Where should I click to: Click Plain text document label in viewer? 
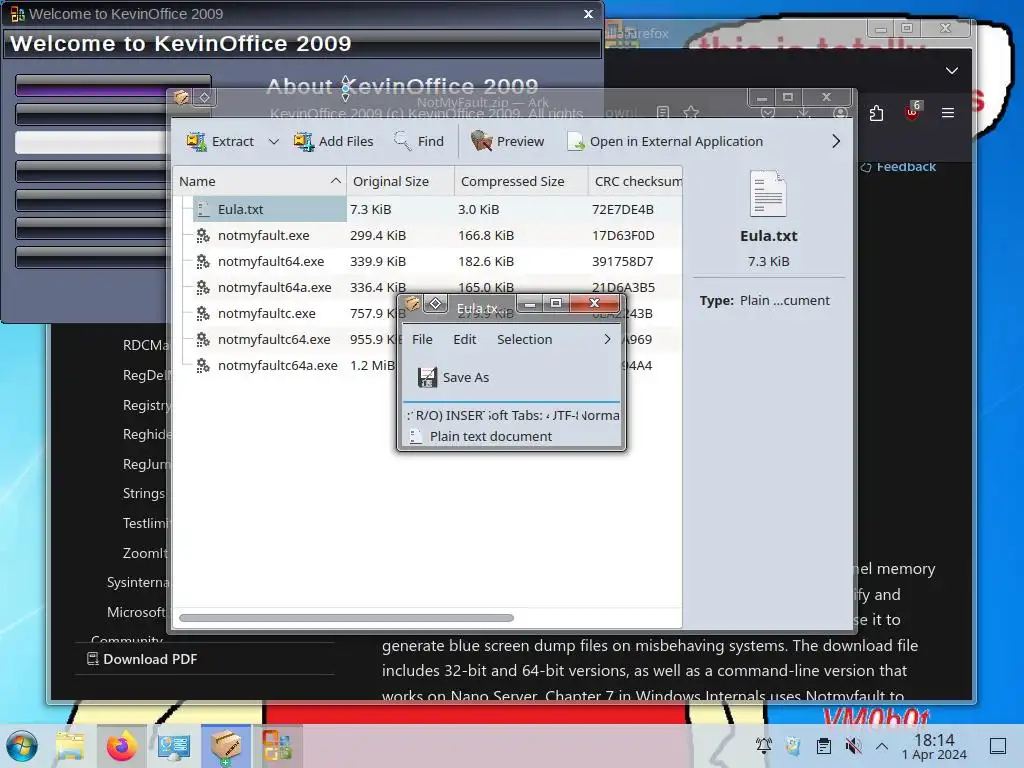pos(490,436)
